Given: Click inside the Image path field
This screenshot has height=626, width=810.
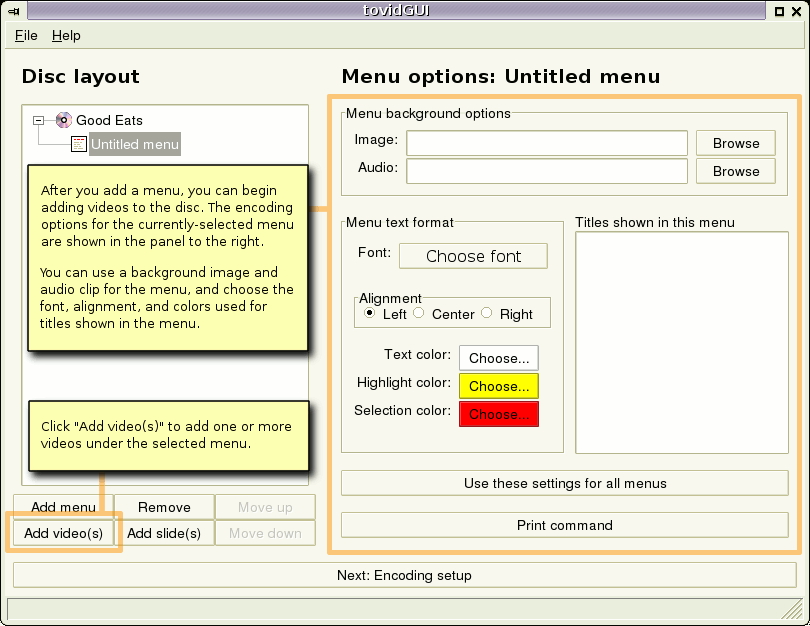Looking at the screenshot, I should pyautogui.click(x=546, y=143).
